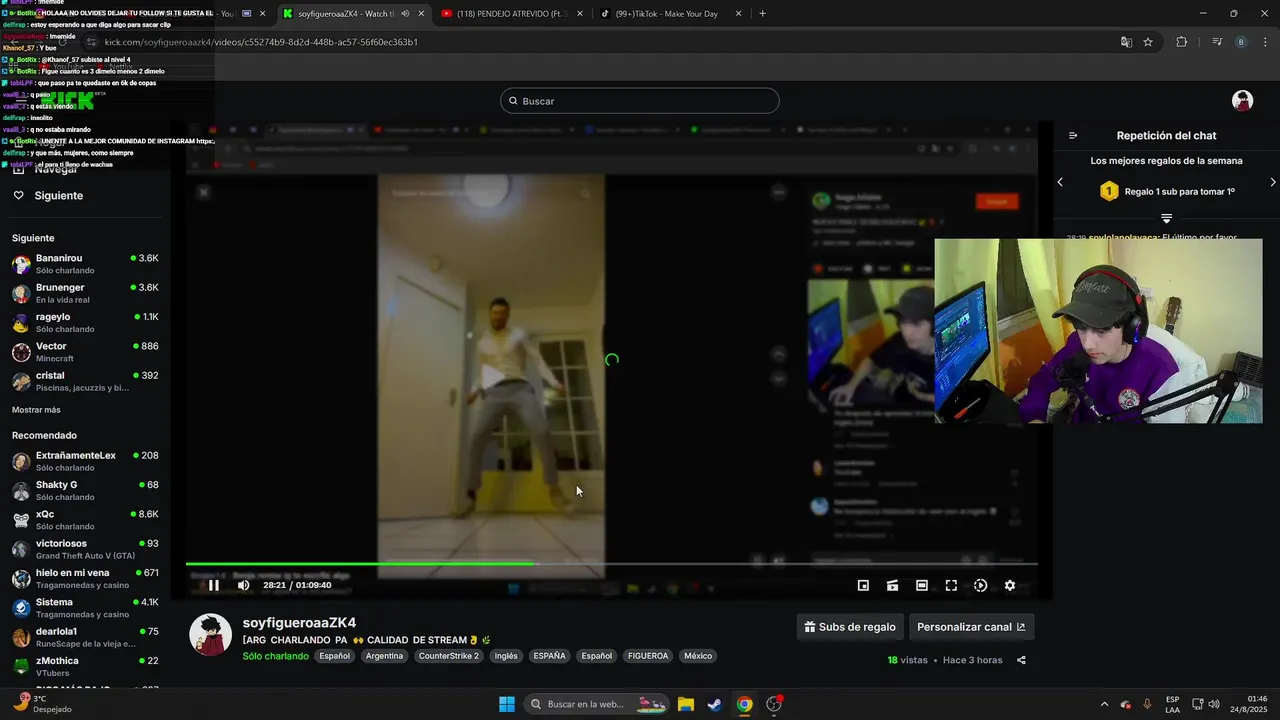This screenshot has width=1280, height=720.
Task: Expand list with Mostrar más
Action: (36, 410)
